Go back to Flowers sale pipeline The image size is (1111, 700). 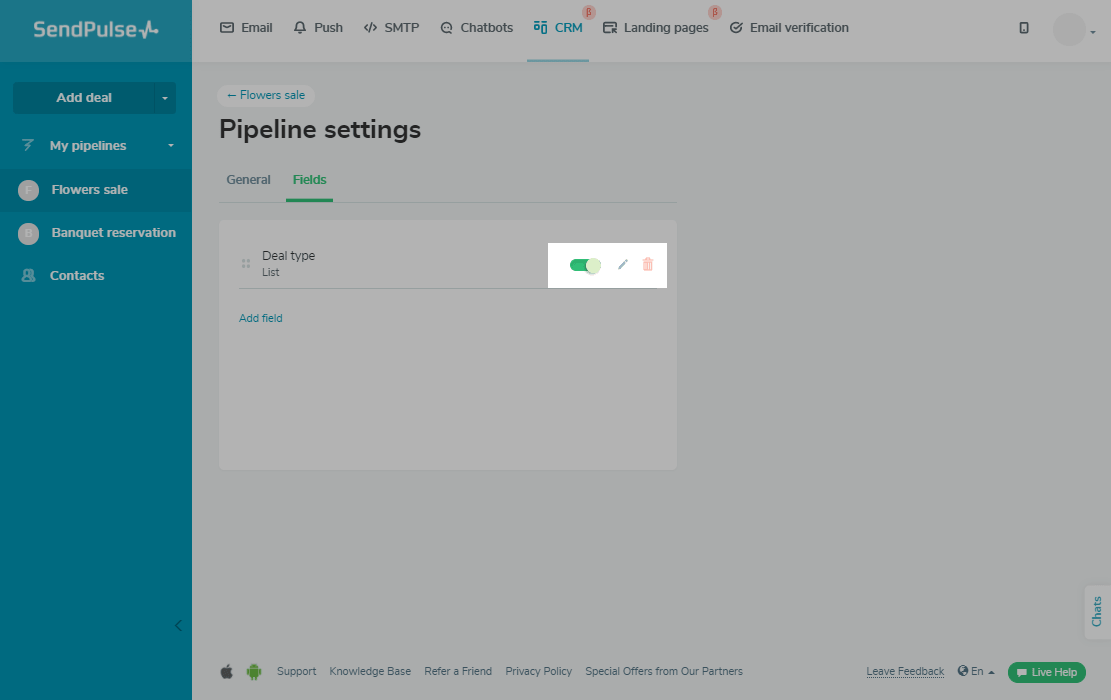[x=266, y=95]
